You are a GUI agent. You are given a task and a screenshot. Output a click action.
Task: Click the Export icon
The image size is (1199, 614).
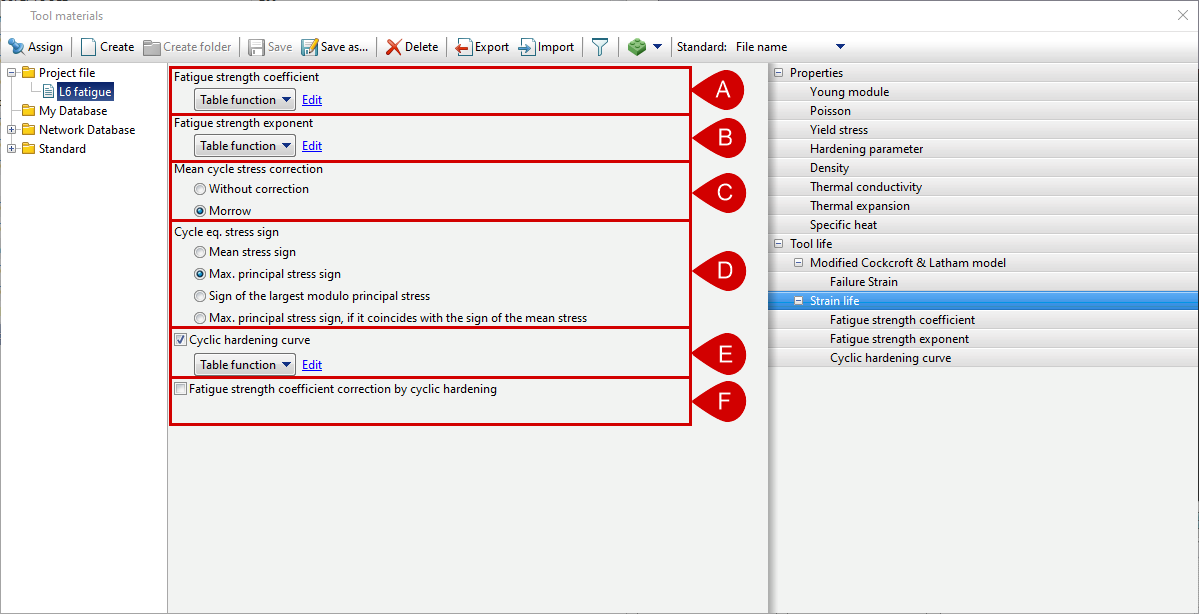tap(463, 46)
